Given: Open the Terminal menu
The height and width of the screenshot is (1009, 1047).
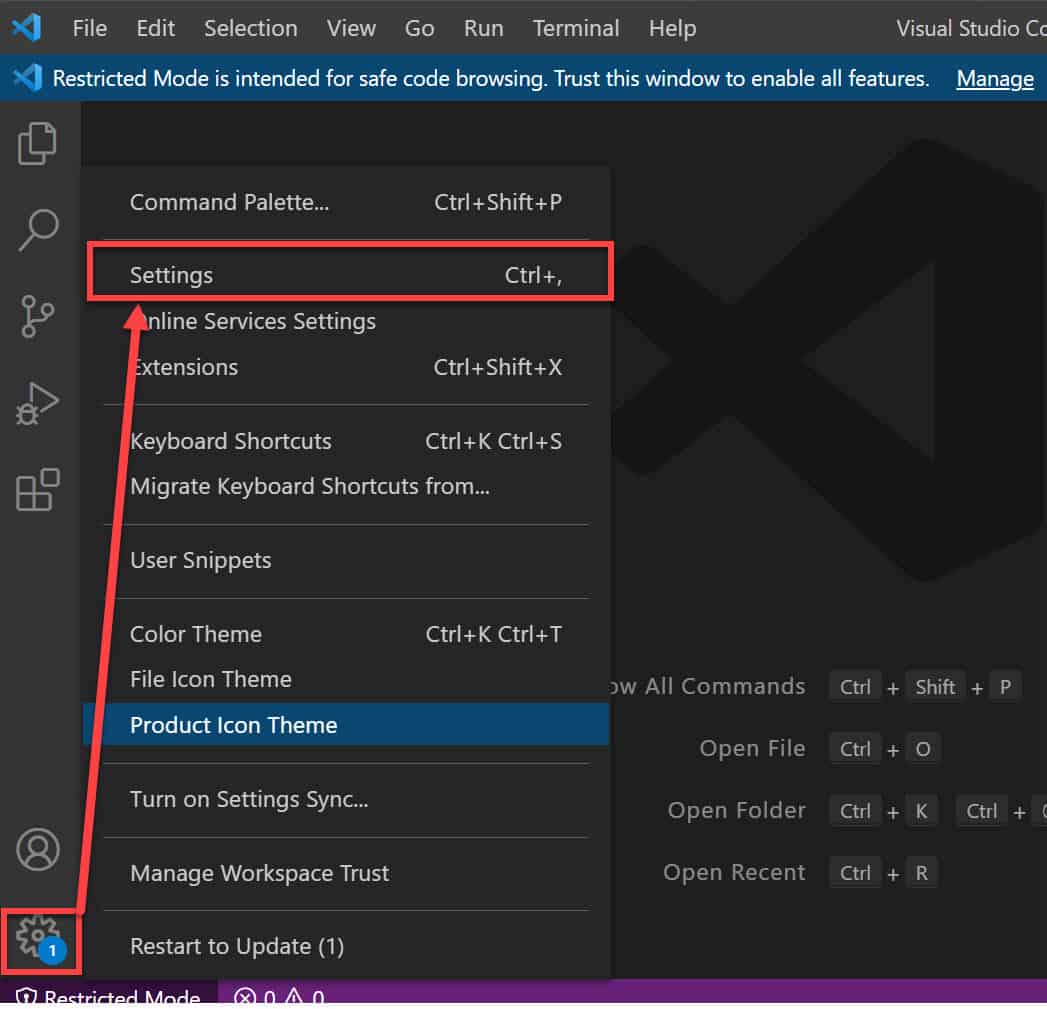Looking at the screenshot, I should click(x=576, y=28).
